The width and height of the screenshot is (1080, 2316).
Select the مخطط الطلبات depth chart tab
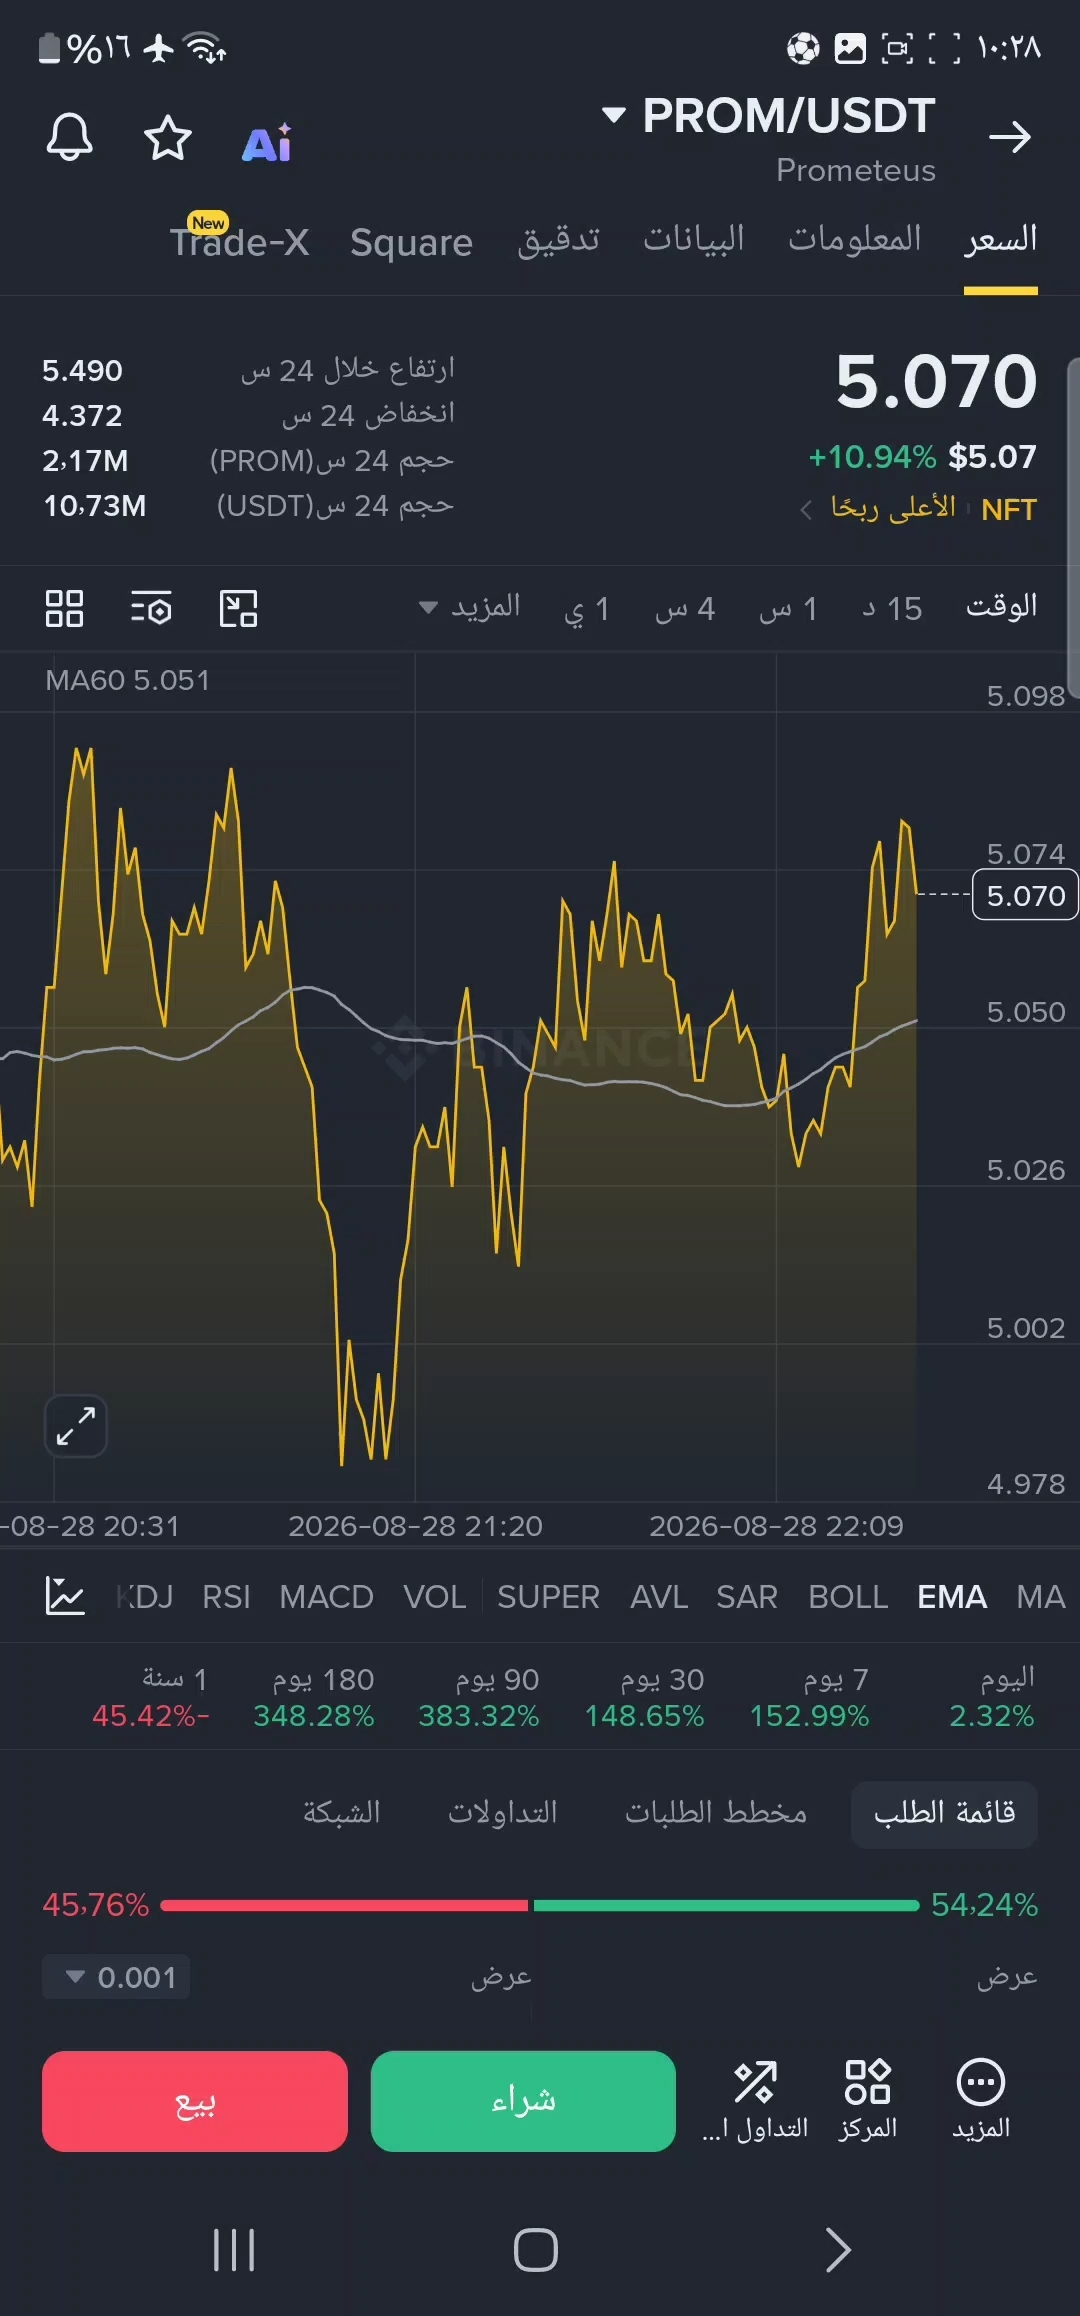tap(716, 1813)
